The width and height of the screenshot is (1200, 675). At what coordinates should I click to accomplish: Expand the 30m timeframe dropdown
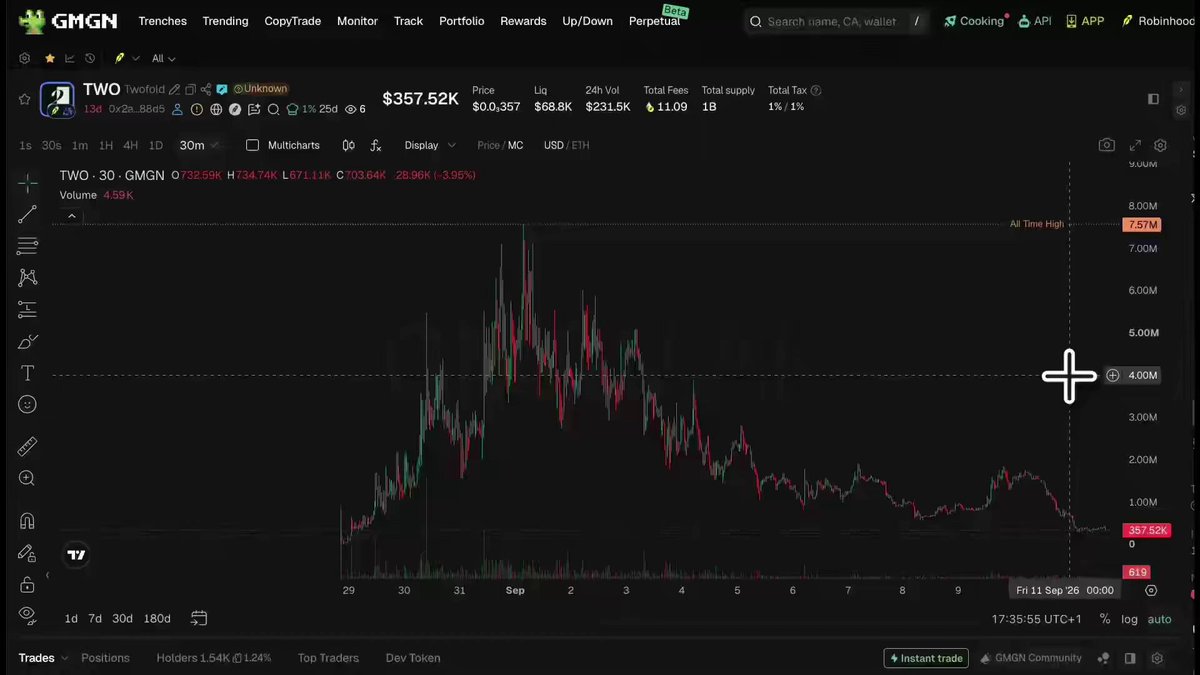(199, 145)
